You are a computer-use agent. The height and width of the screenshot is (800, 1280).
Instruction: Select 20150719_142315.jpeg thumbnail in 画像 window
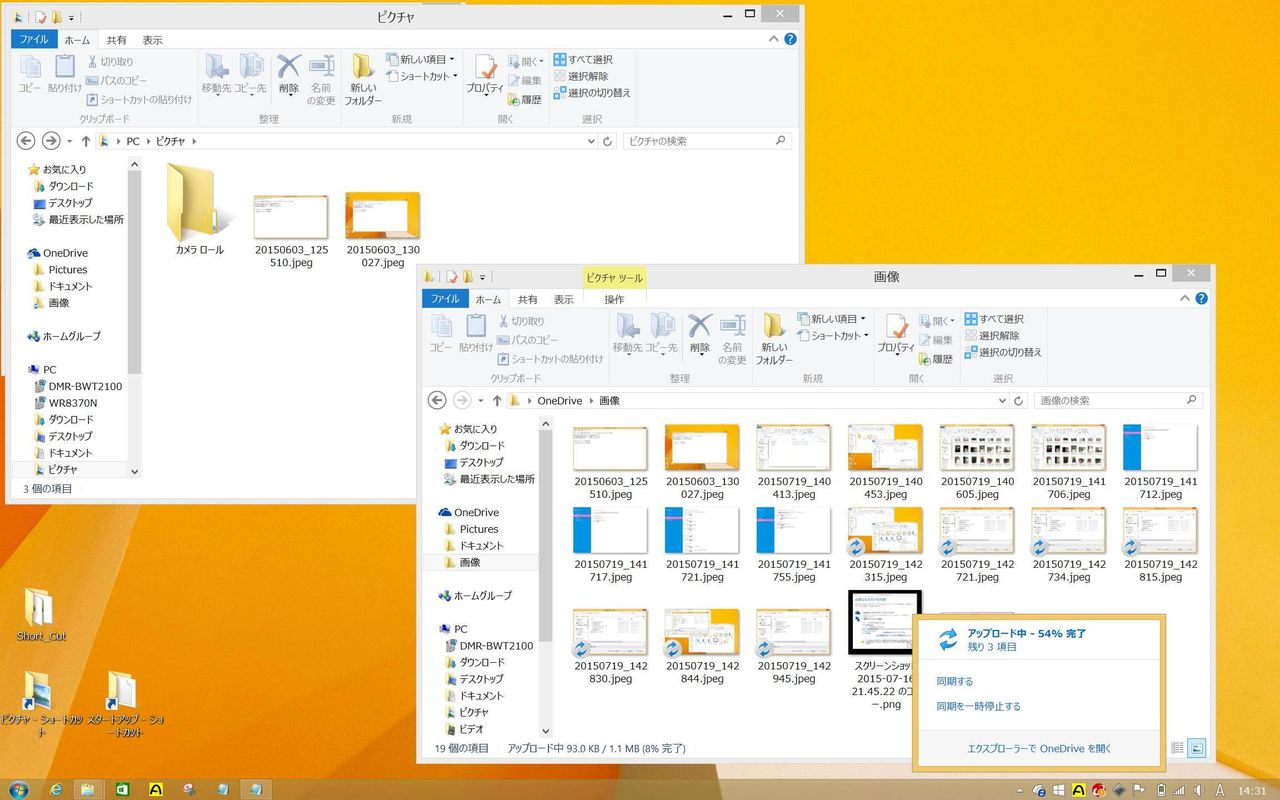pyautogui.click(x=885, y=545)
